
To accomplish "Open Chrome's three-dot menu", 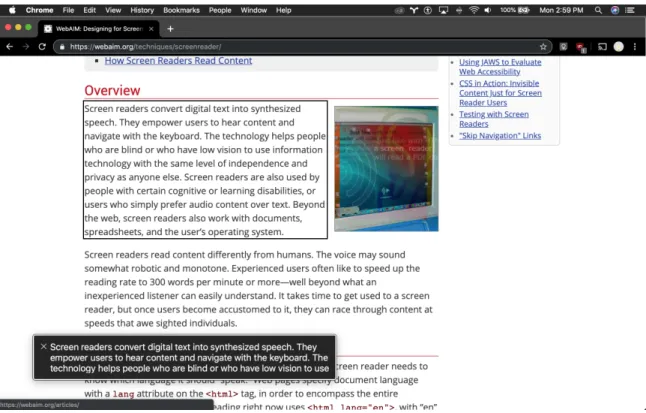I will tap(635, 47).
